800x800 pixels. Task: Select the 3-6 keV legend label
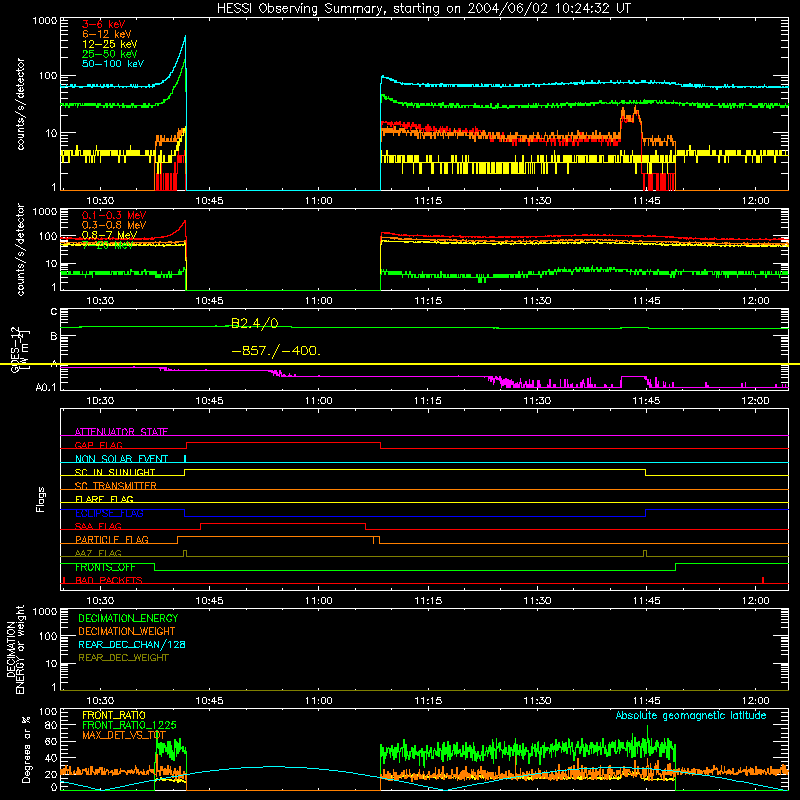coord(103,24)
